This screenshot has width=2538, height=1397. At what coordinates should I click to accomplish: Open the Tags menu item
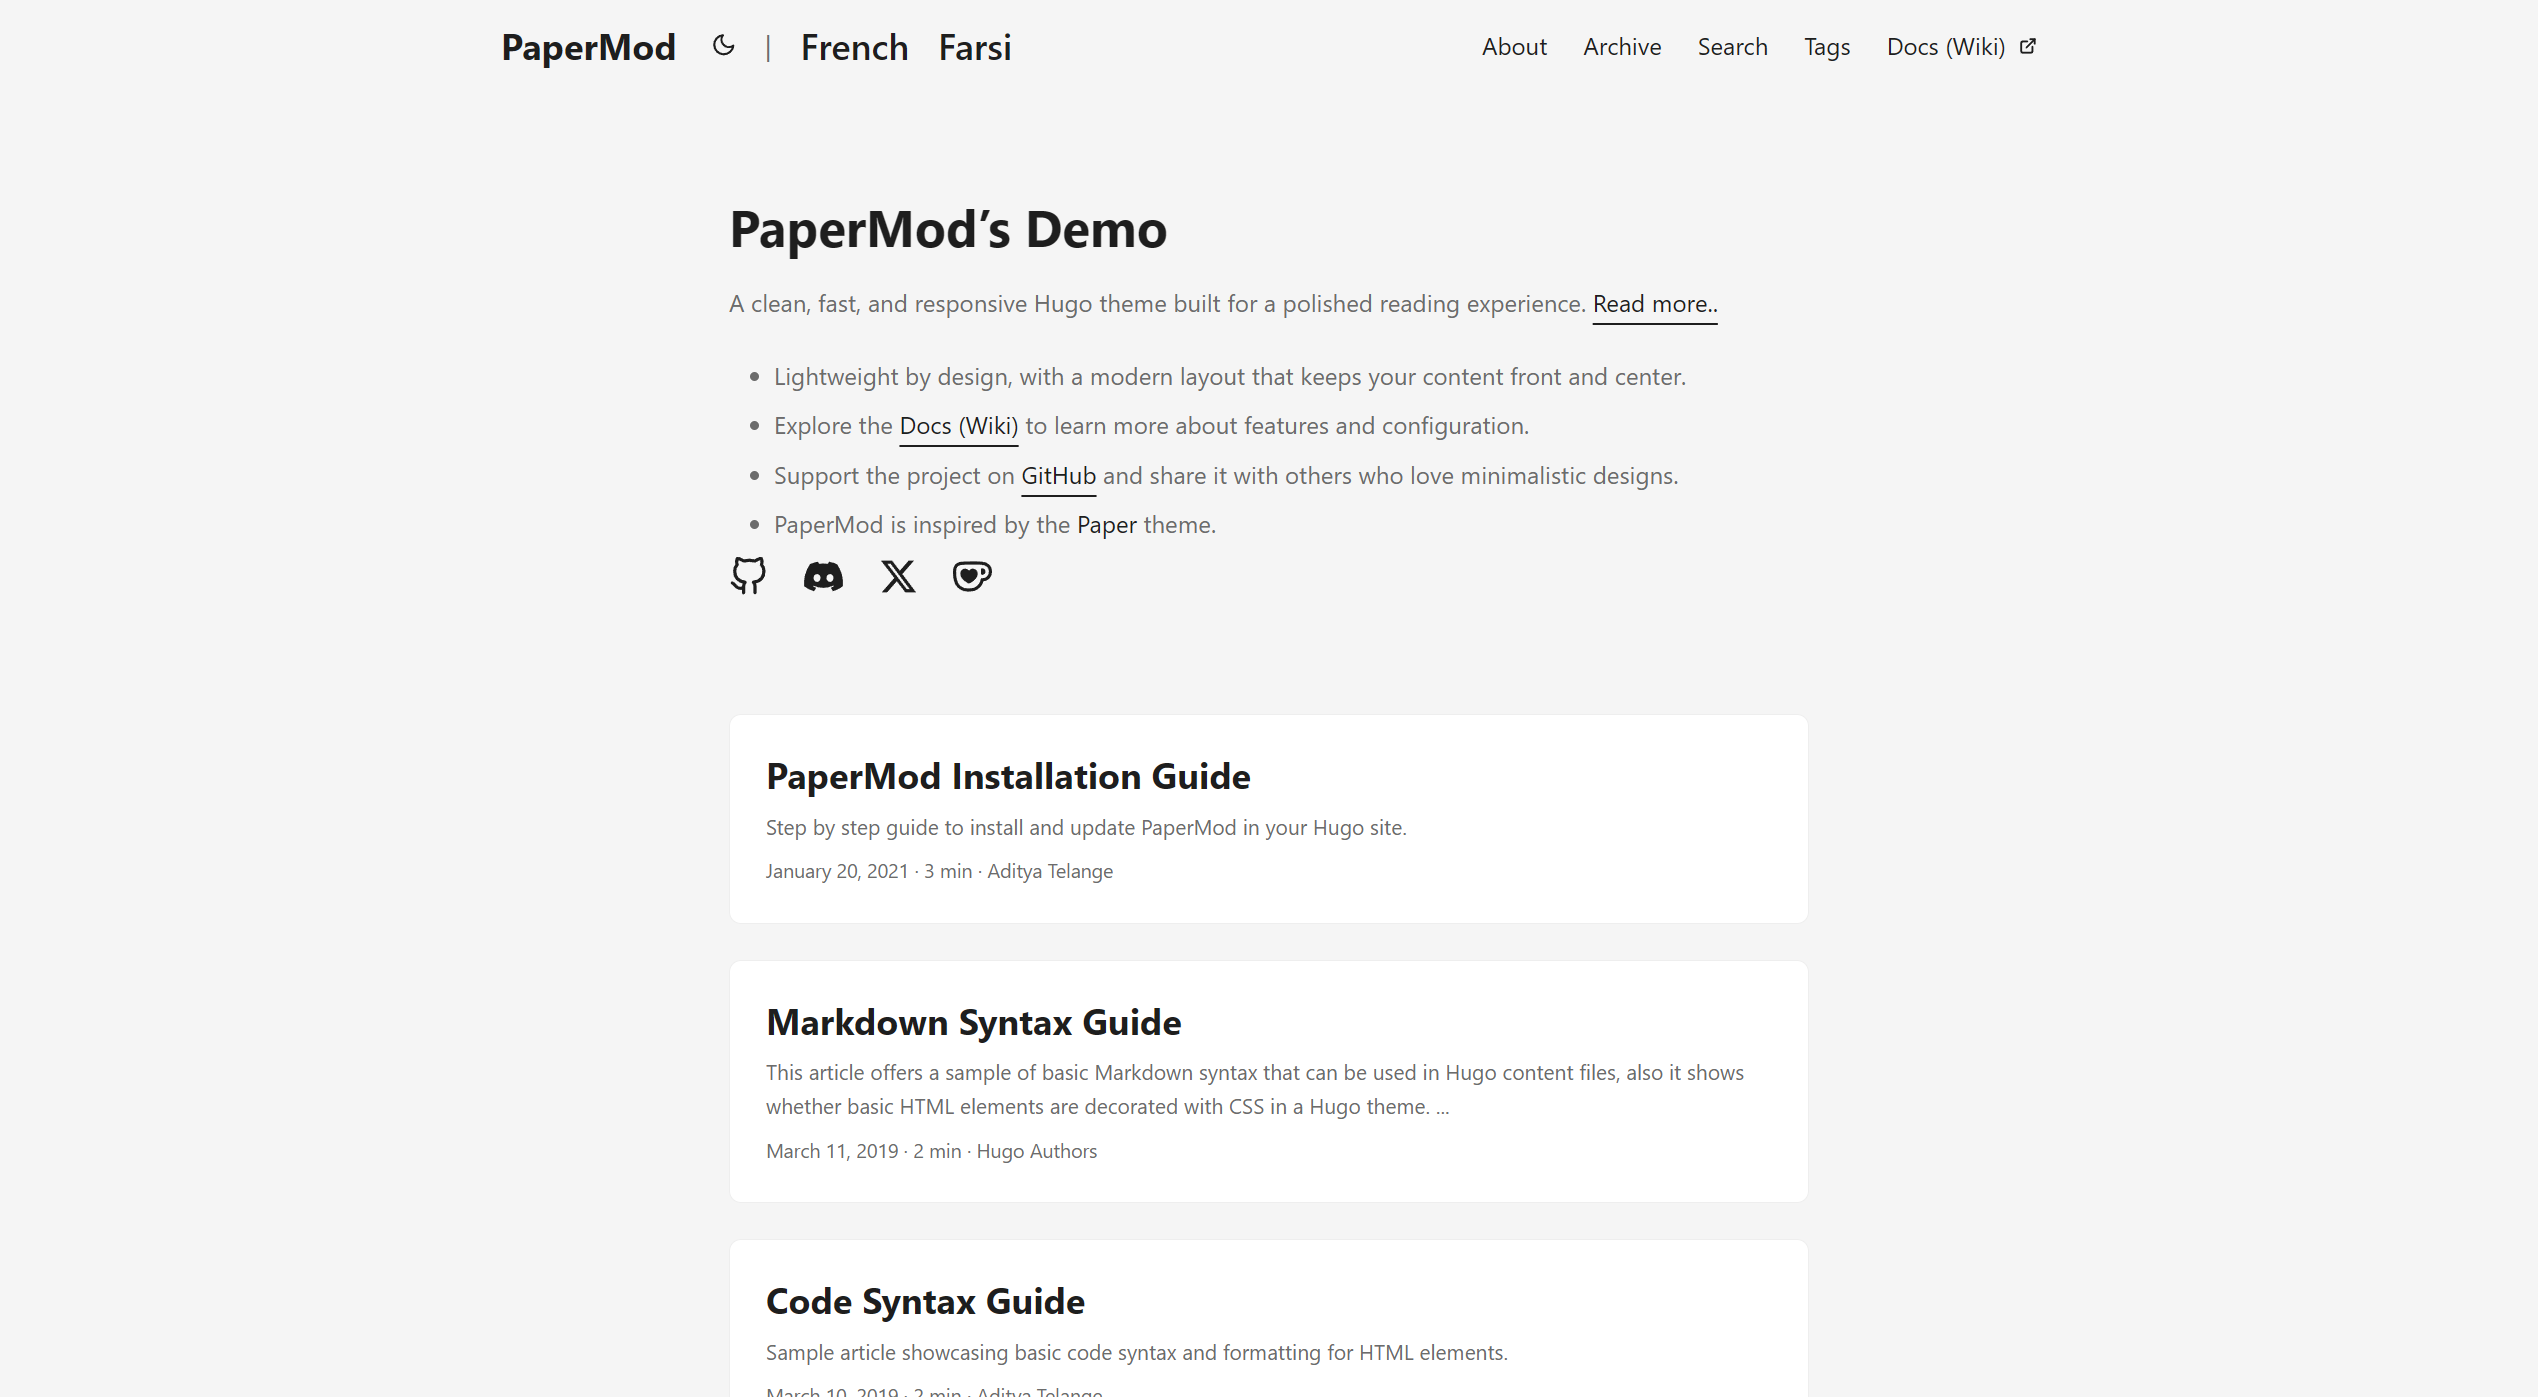tap(1827, 47)
